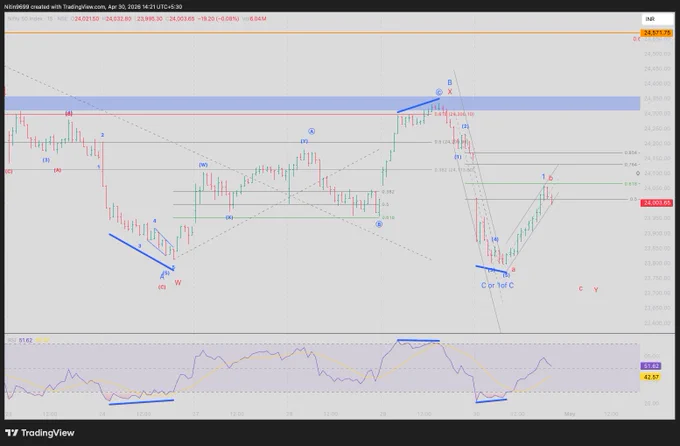
Task: Click the green 0.618 level label at right
Action: (x=631, y=184)
